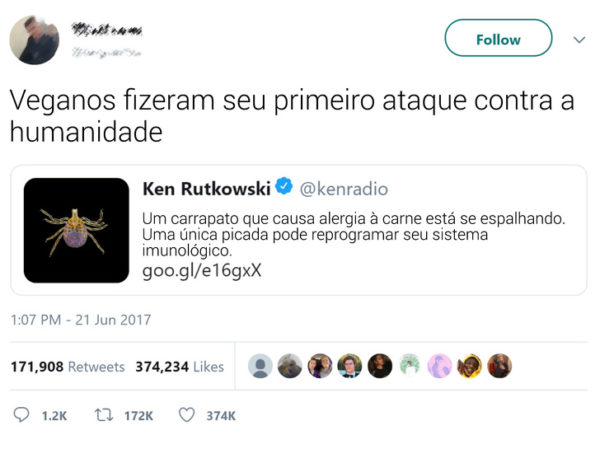The height and width of the screenshot is (449, 600).
Task: Open the tweet author's profile picture
Action: (x=34, y=40)
